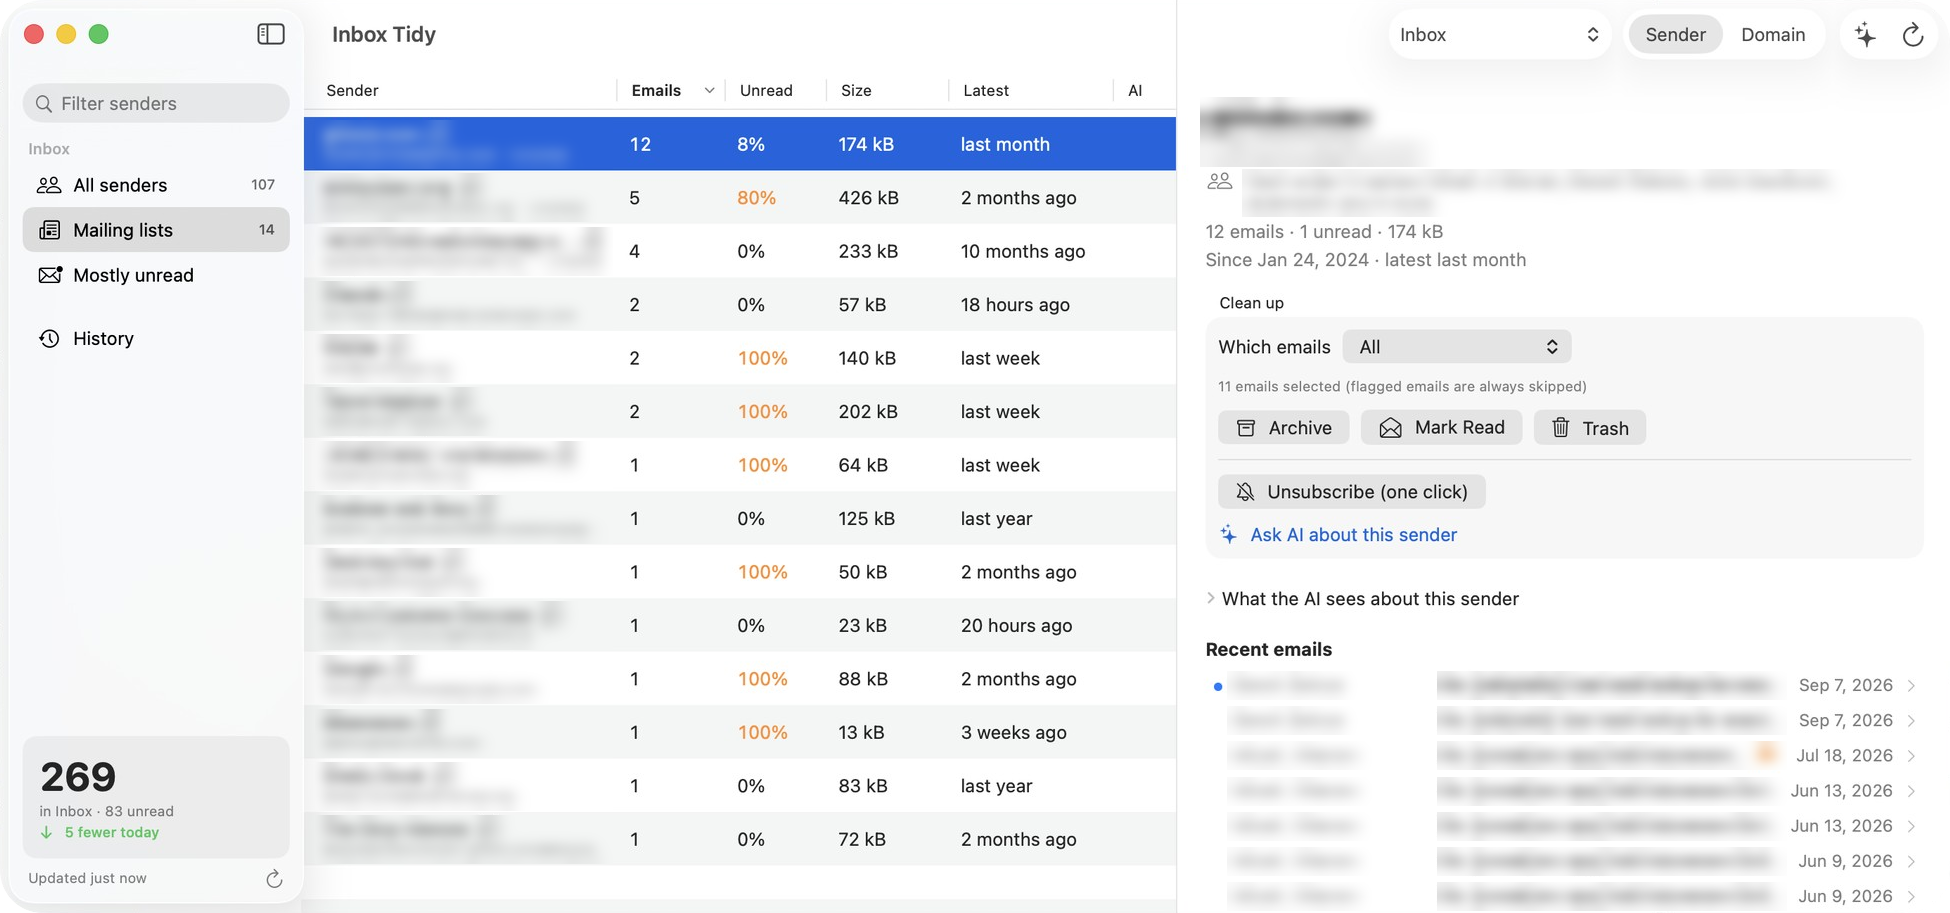This screenshot has height=913, width=1950.
Task: Archive the selected emails
Action: [1283, 428]
